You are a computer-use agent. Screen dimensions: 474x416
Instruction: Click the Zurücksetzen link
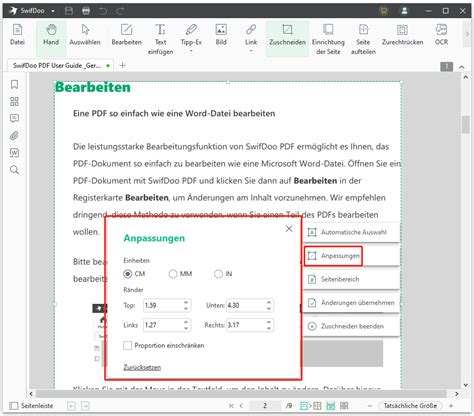point(142,367)
